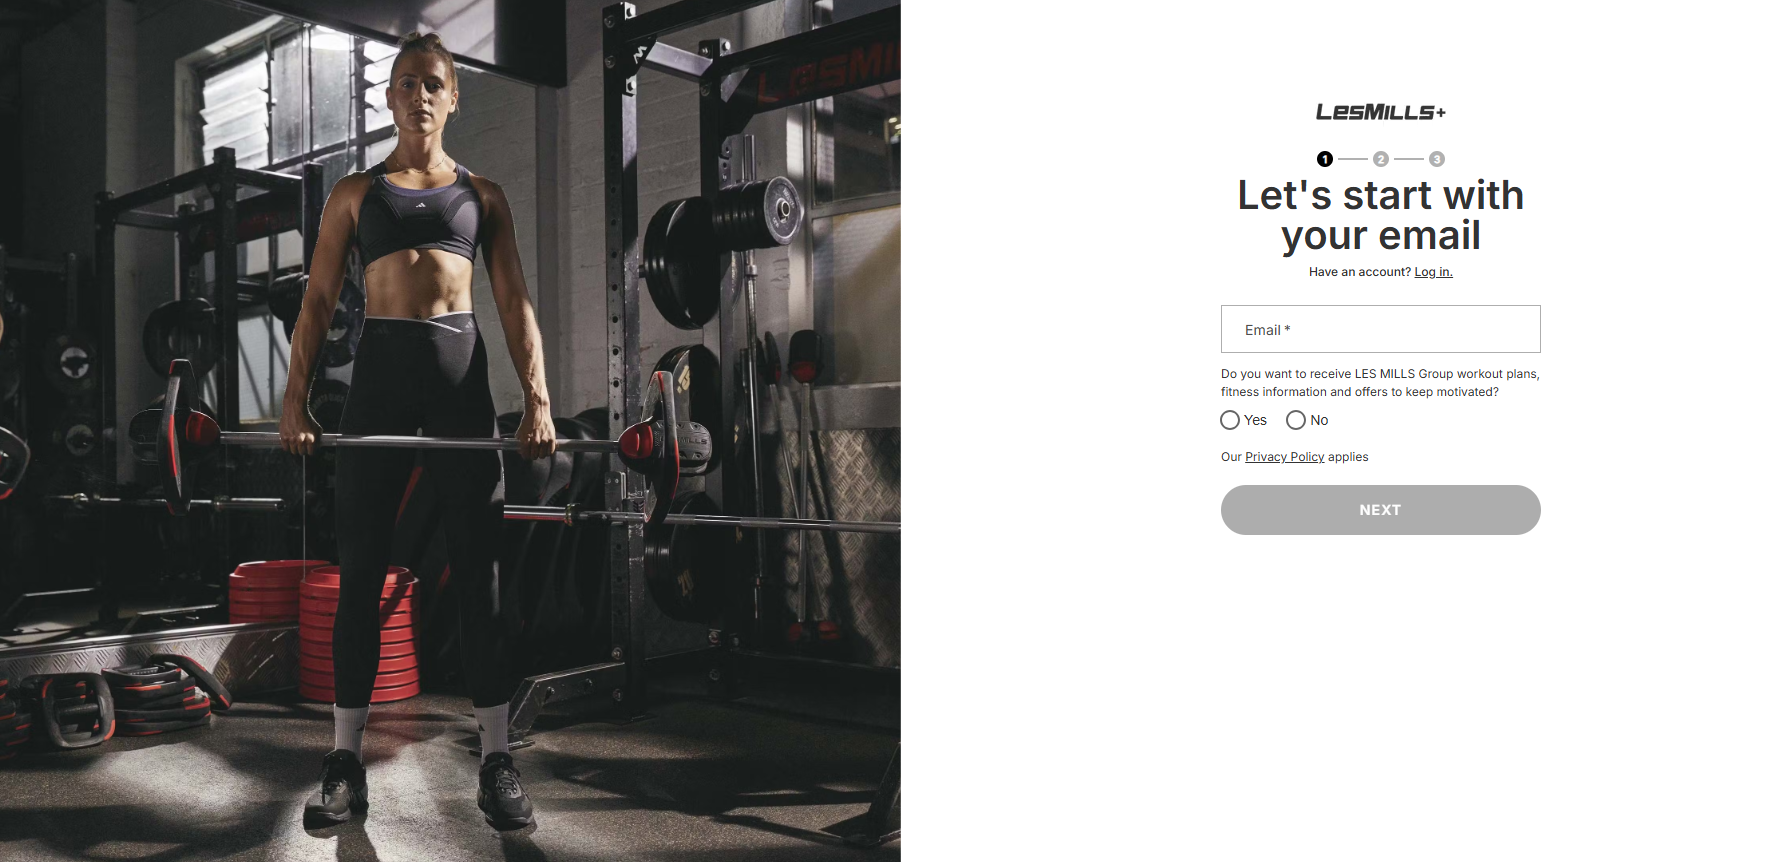
Task: Click connector line between steps 1 and 2
Action: [x=1353, y=159]
